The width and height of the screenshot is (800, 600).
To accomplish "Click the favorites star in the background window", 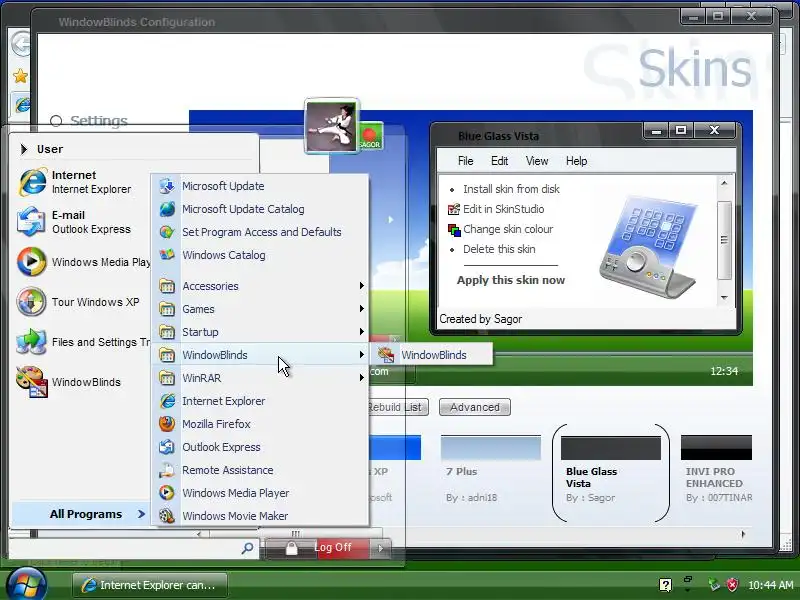I will click(x=20, y=76).
